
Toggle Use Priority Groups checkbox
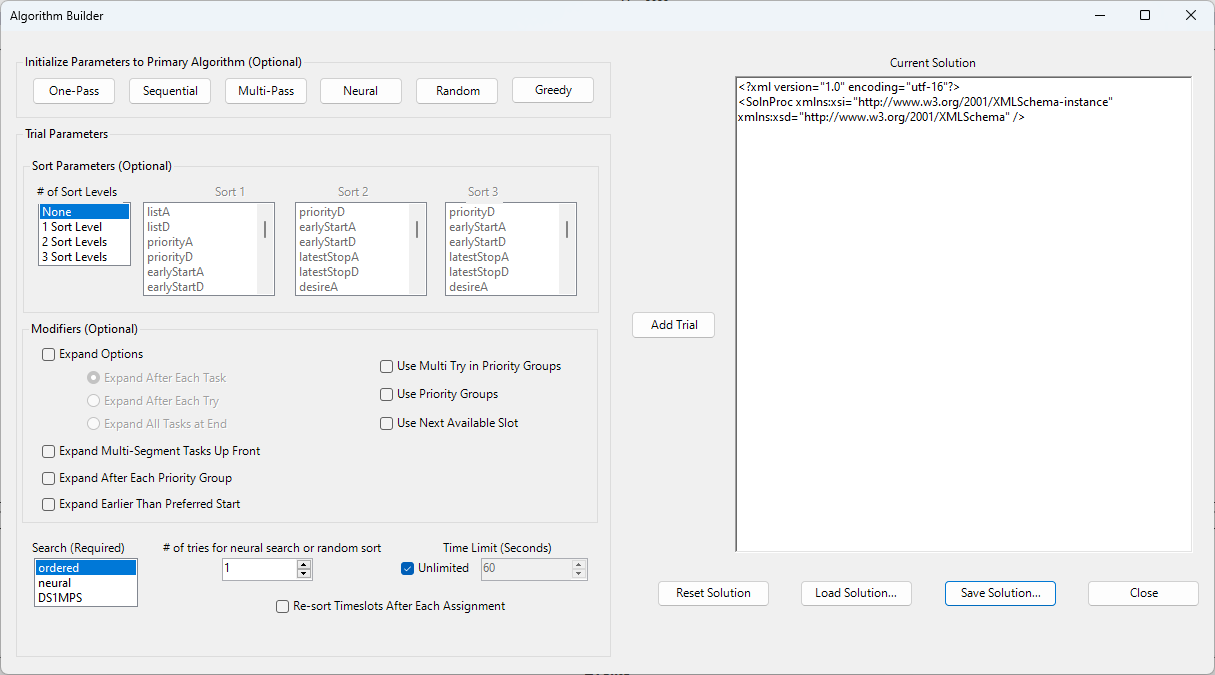[x=387, y=394]
